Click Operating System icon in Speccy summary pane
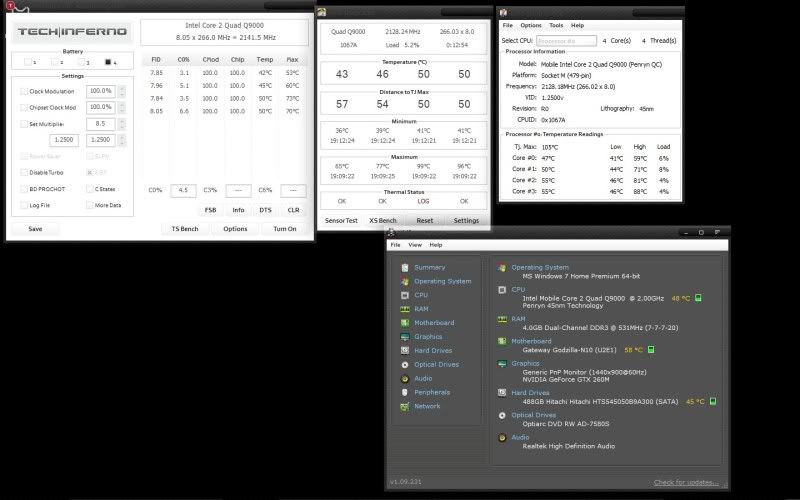The height and width of the screenshot is (500, 800). click(502, 268)
